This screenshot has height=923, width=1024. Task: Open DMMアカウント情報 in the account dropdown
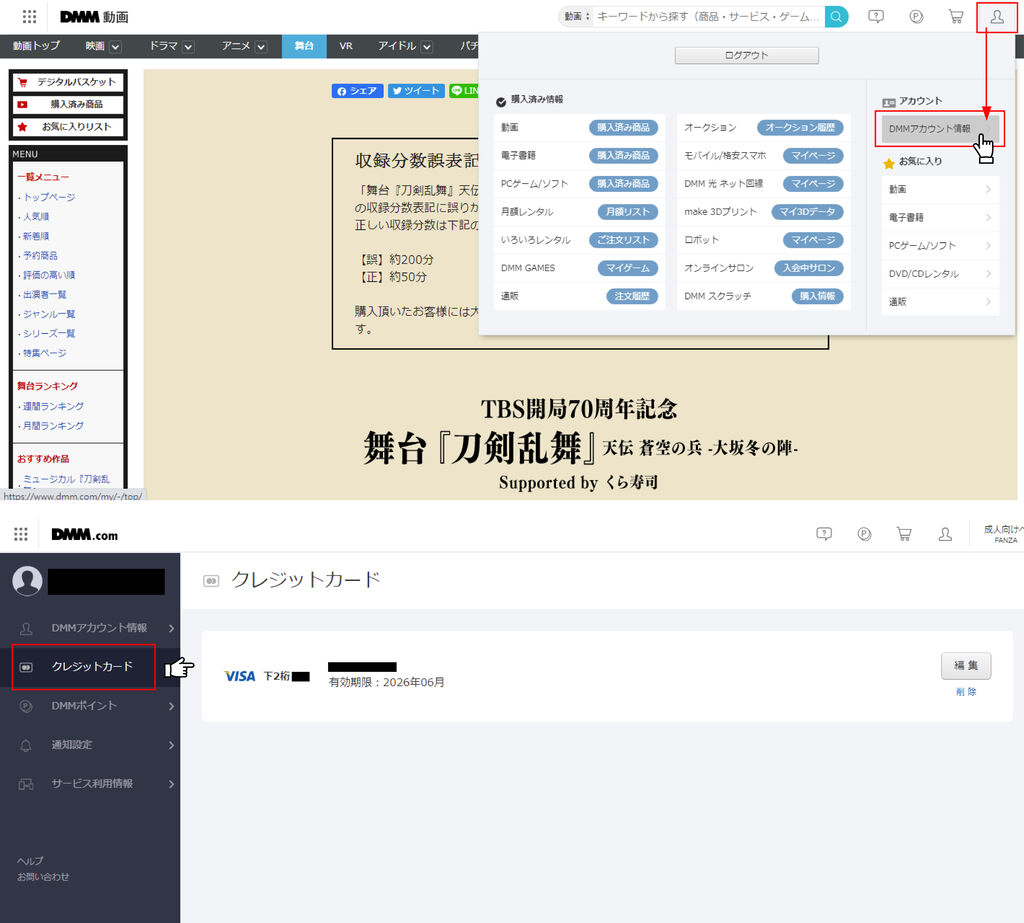click(x=940, y=129)
